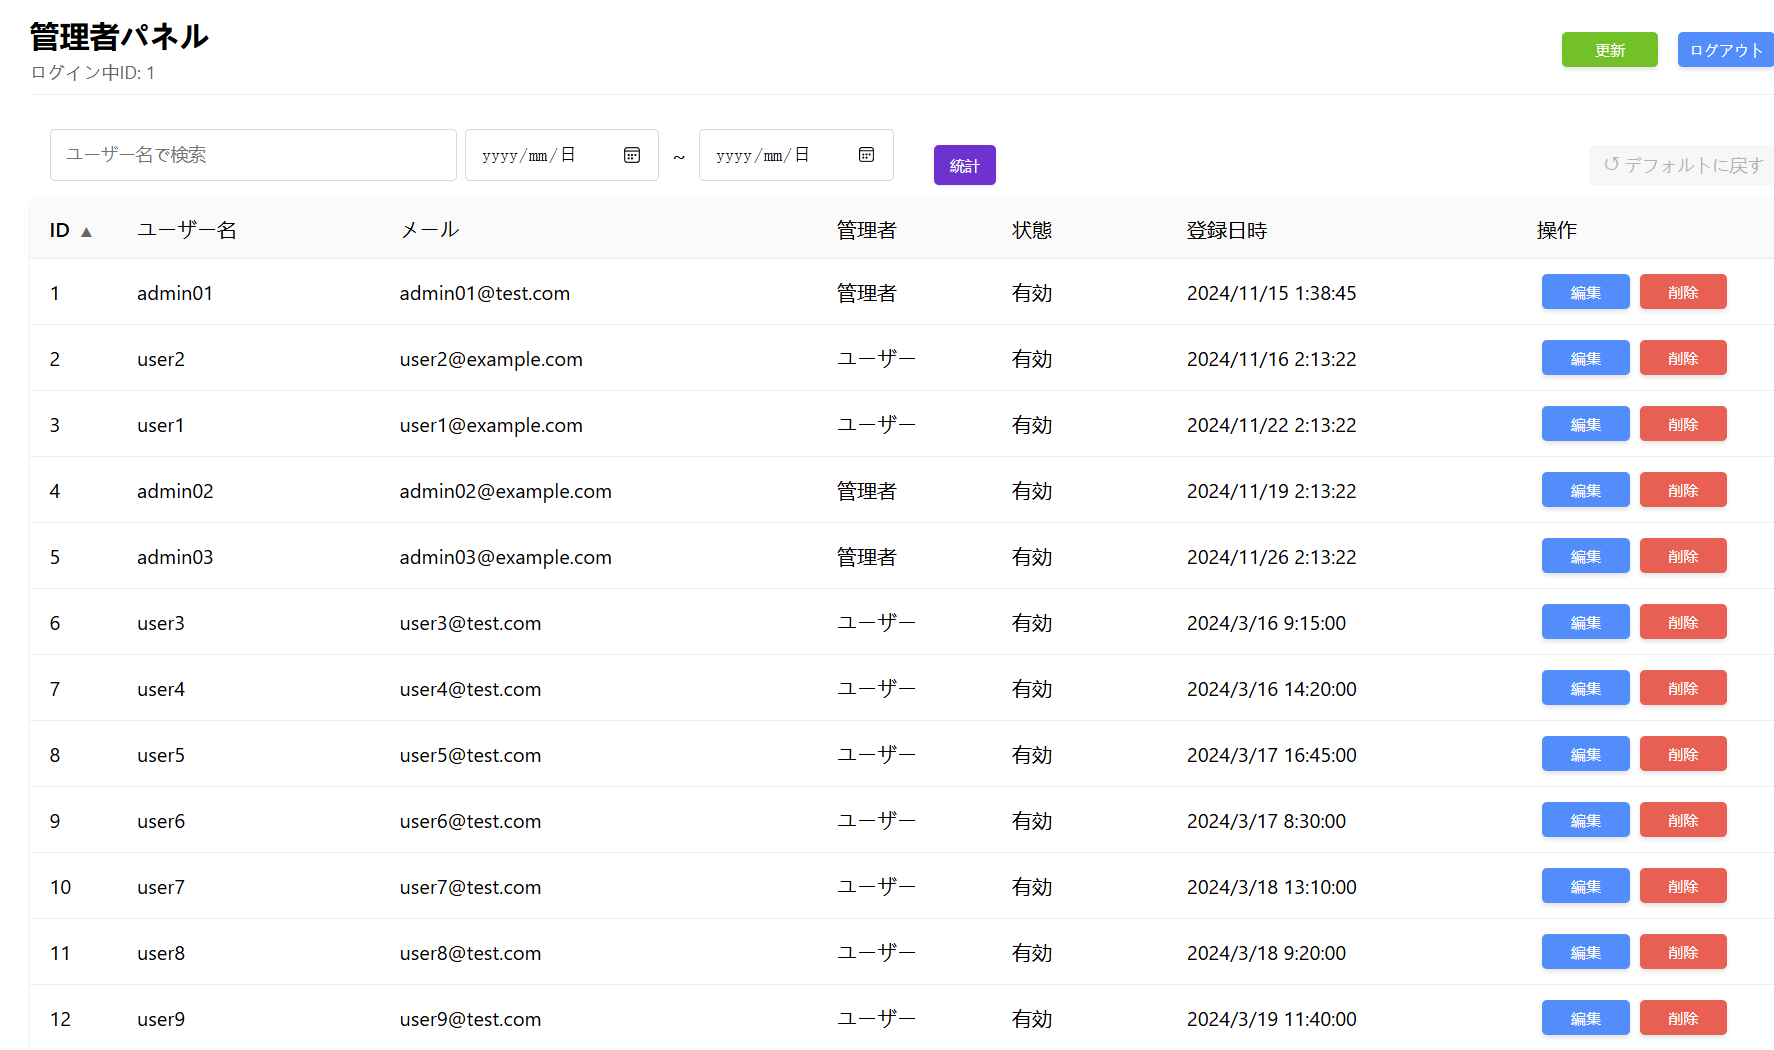
Task: Delete the user5 row
Action: pos(1683,754)
